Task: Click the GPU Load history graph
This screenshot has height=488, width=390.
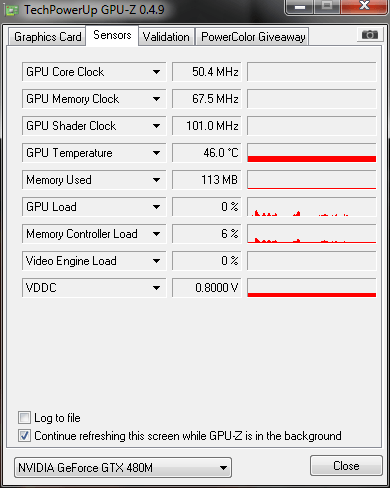Action: point(312,207)
